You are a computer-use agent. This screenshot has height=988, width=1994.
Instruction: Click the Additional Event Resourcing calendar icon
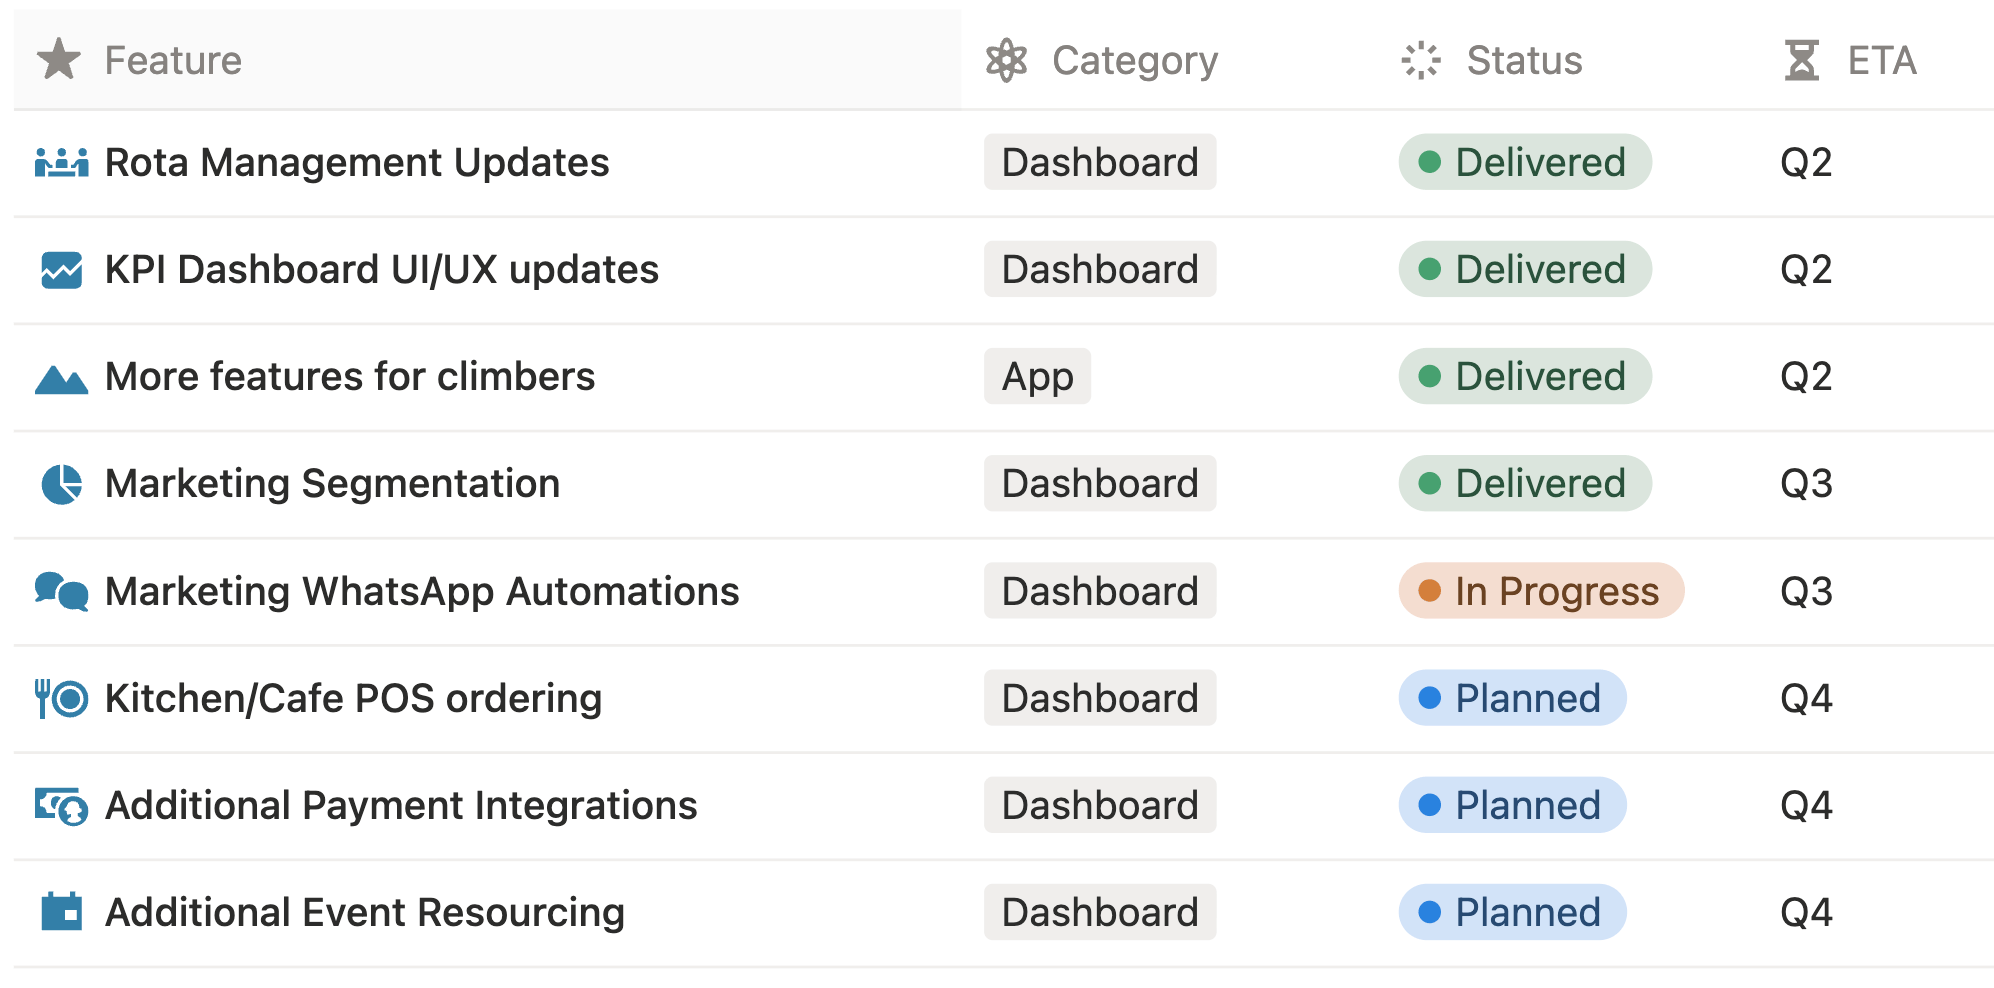coord(61,912)
